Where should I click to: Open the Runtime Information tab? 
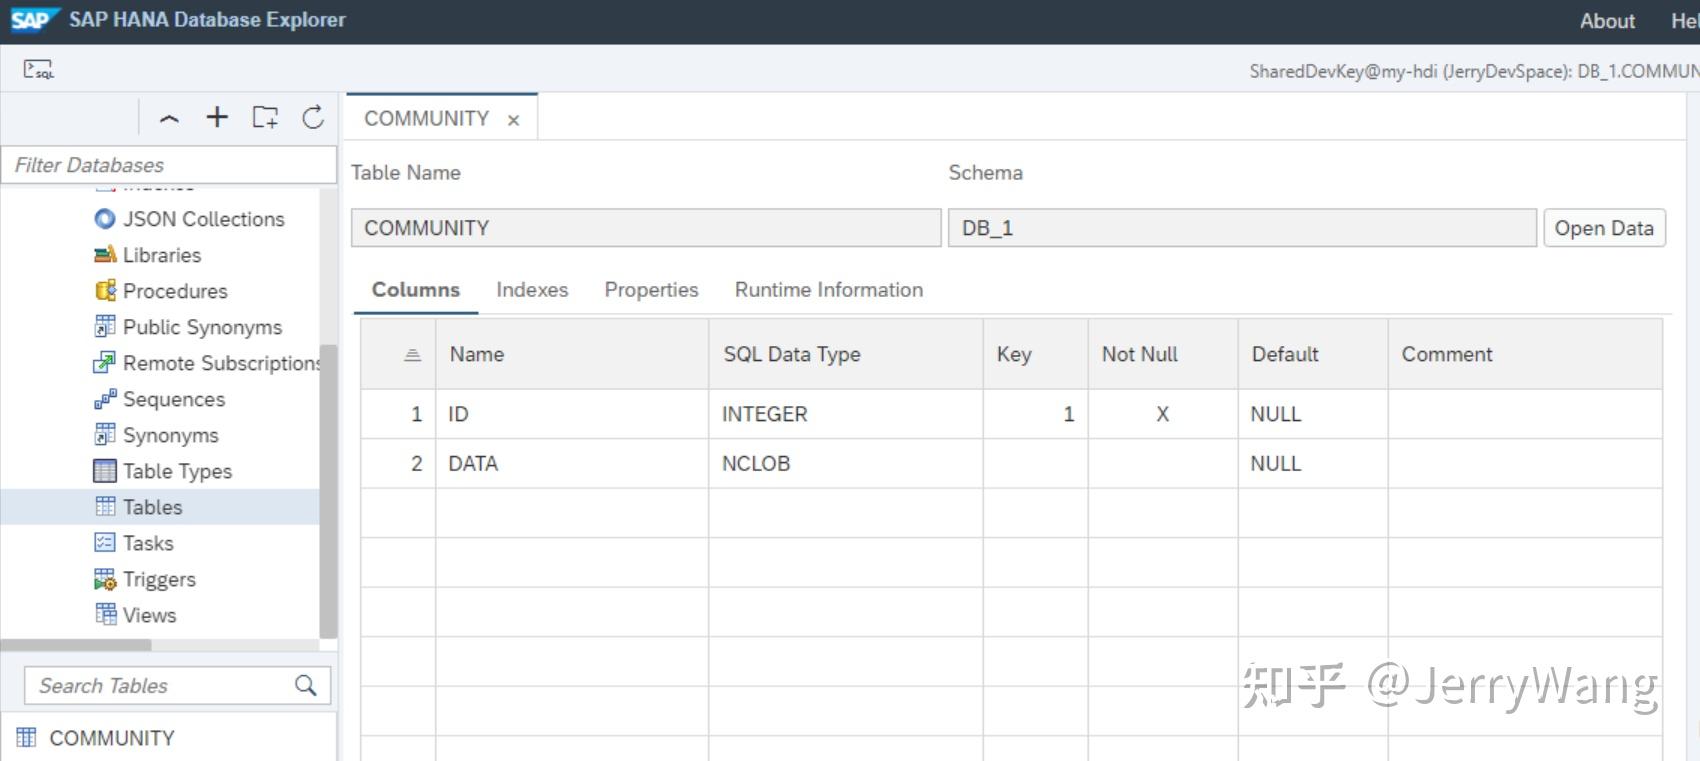tap(829, 290)
